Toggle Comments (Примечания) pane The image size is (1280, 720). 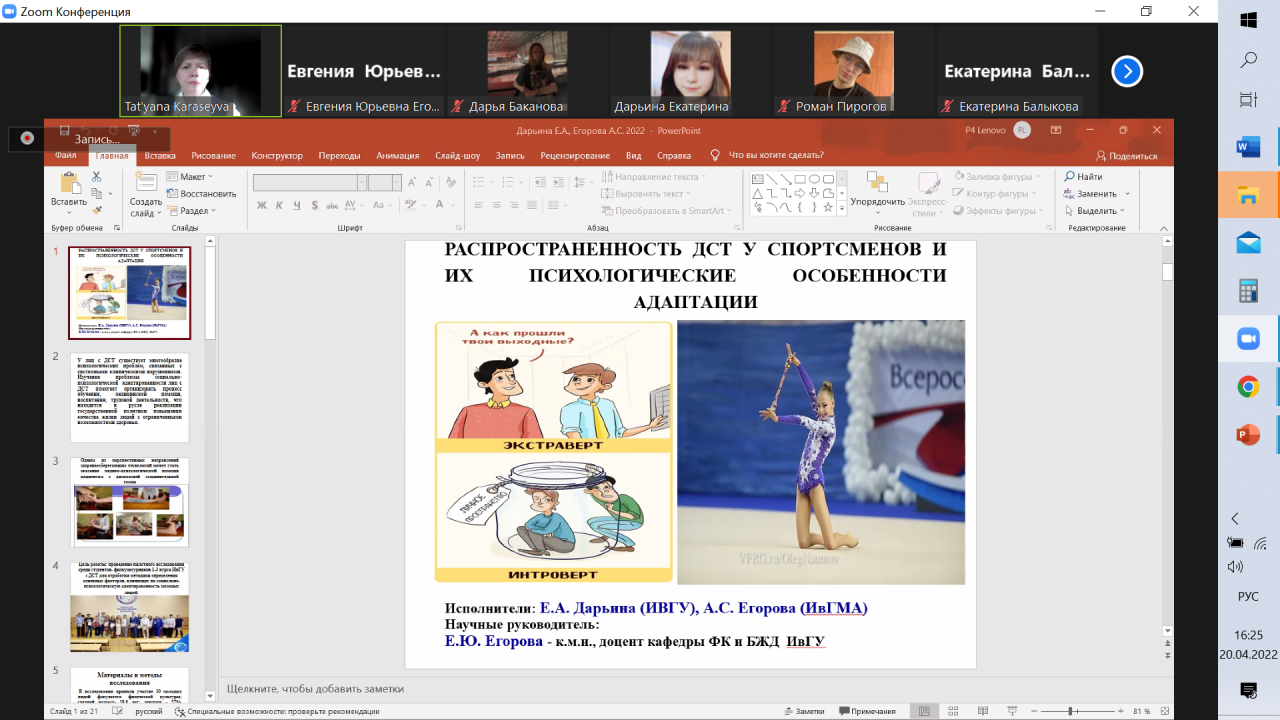click(867, 711)
